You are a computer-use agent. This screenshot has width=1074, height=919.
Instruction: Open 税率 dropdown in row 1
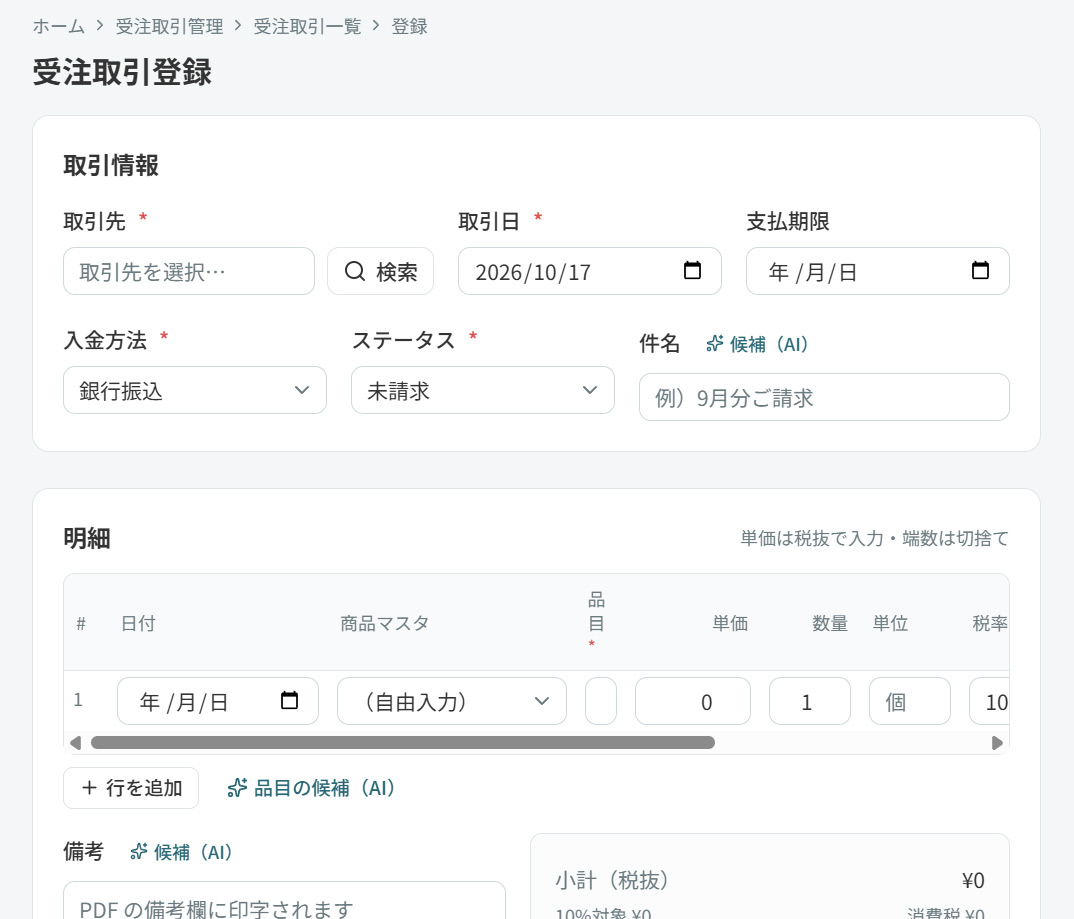(989, 701)
